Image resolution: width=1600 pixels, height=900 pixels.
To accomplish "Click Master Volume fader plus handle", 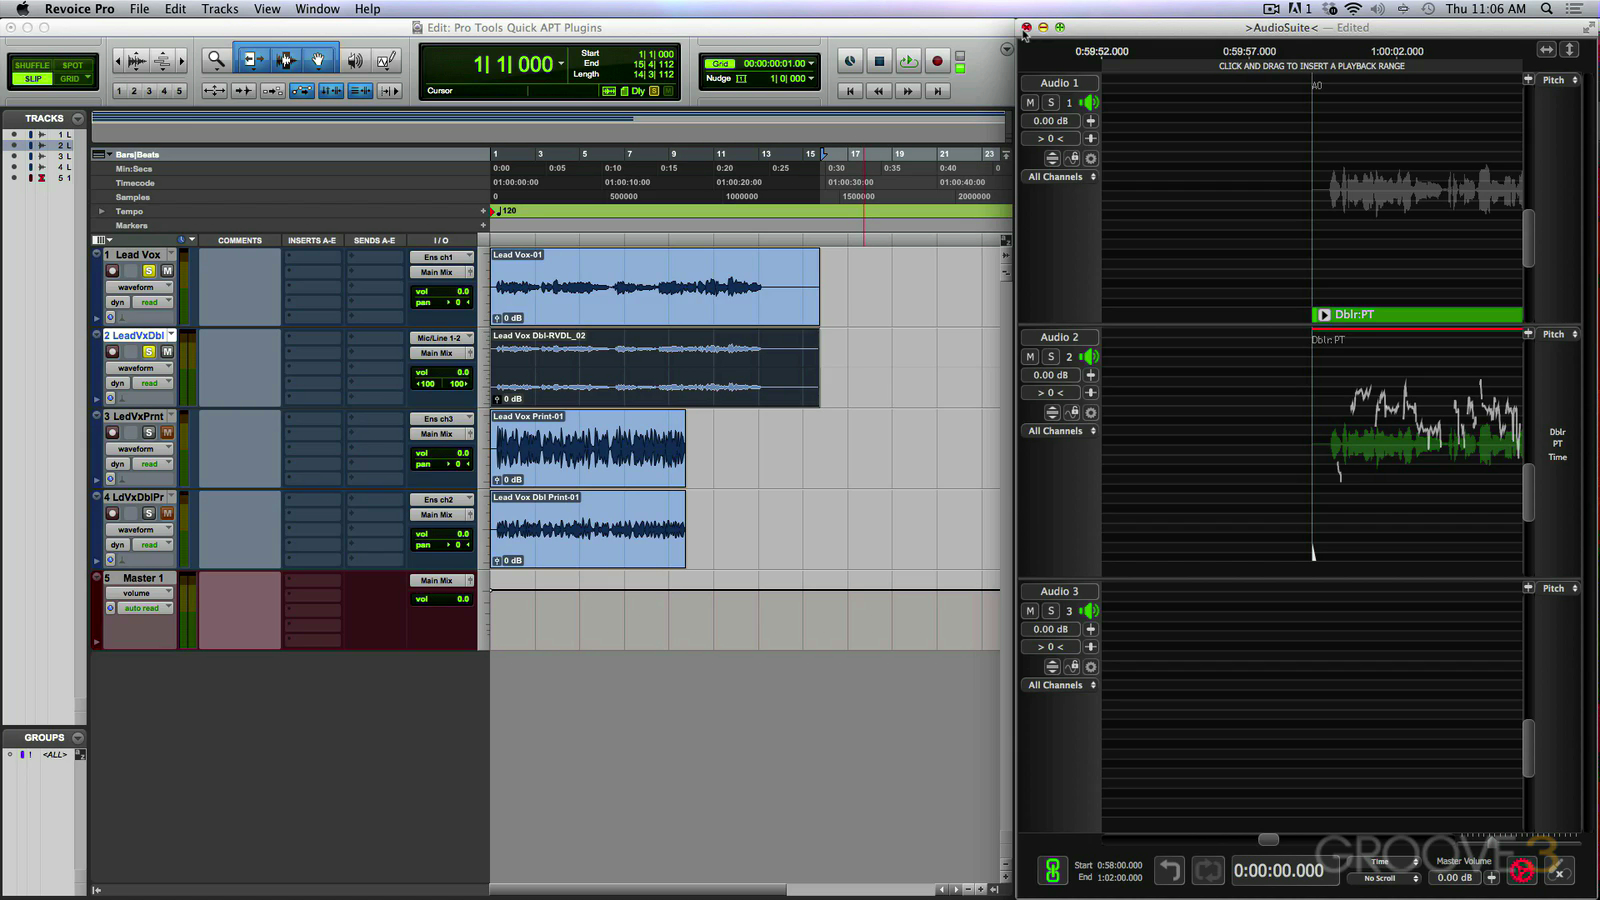I will pos(1492,878).
